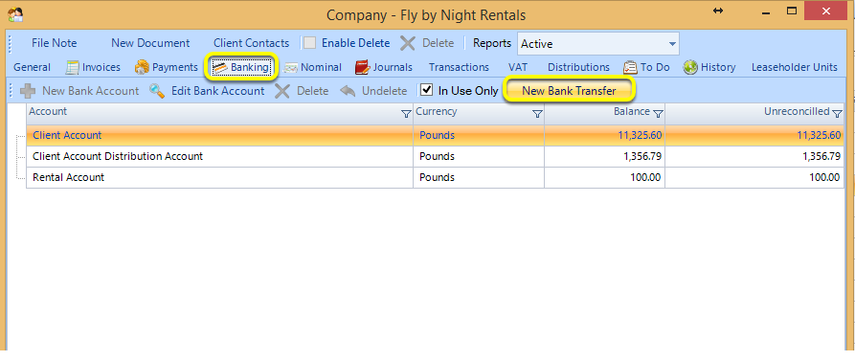Image resolution: width=855 pixels, height=361 pixels.
Task: Click the To Do checklist icon
Action: (630, 67)
